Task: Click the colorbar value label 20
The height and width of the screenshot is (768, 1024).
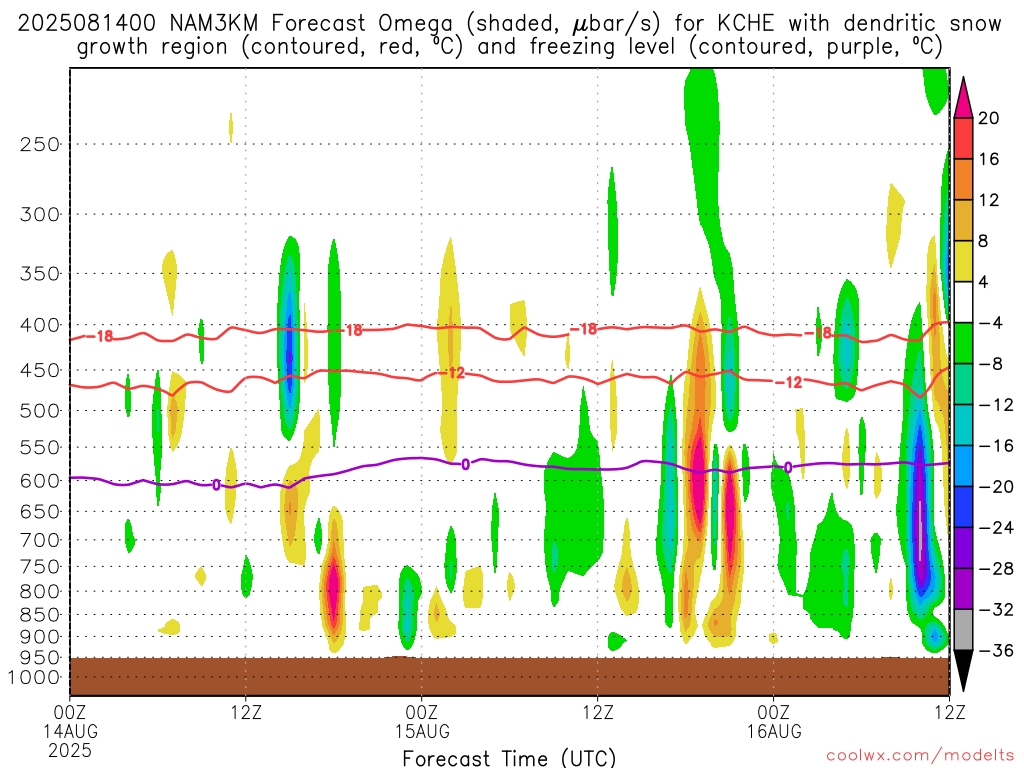Action: click(989, 118)
